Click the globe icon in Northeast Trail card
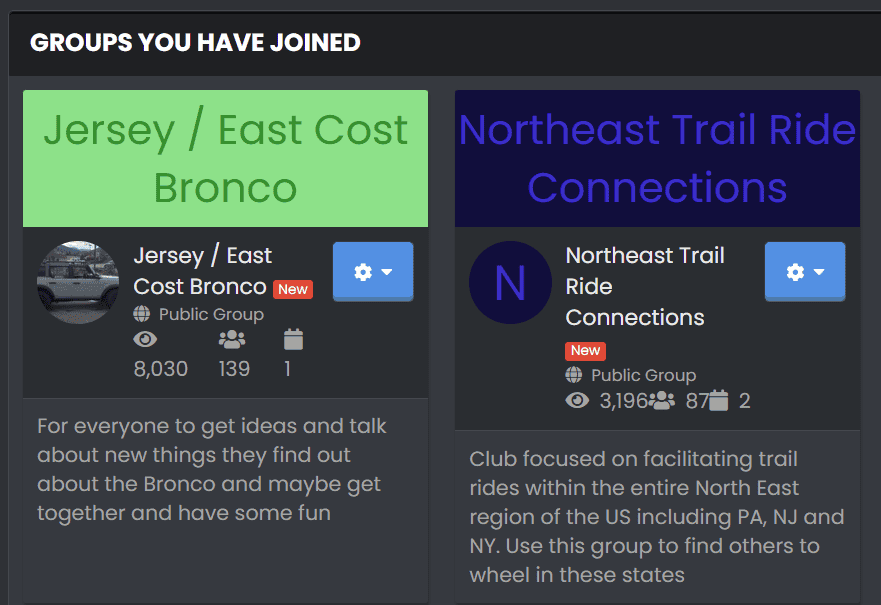This screenshot has width=881, height=605. click(x=574, y=375)
